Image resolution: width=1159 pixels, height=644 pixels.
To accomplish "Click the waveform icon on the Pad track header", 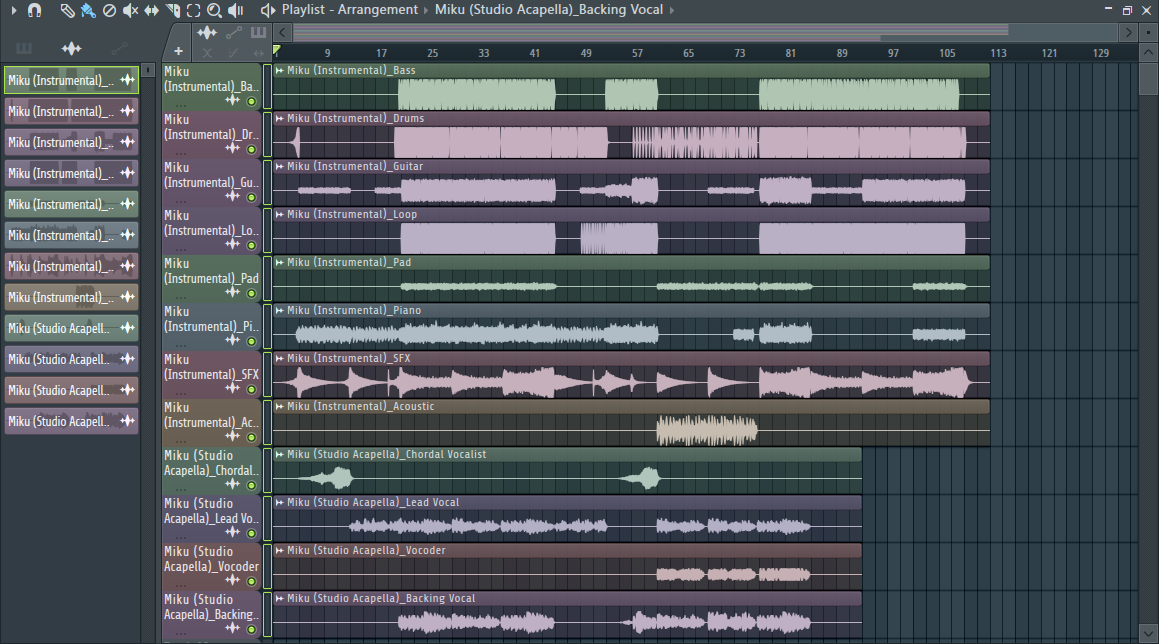I will (x=233, y=292).
